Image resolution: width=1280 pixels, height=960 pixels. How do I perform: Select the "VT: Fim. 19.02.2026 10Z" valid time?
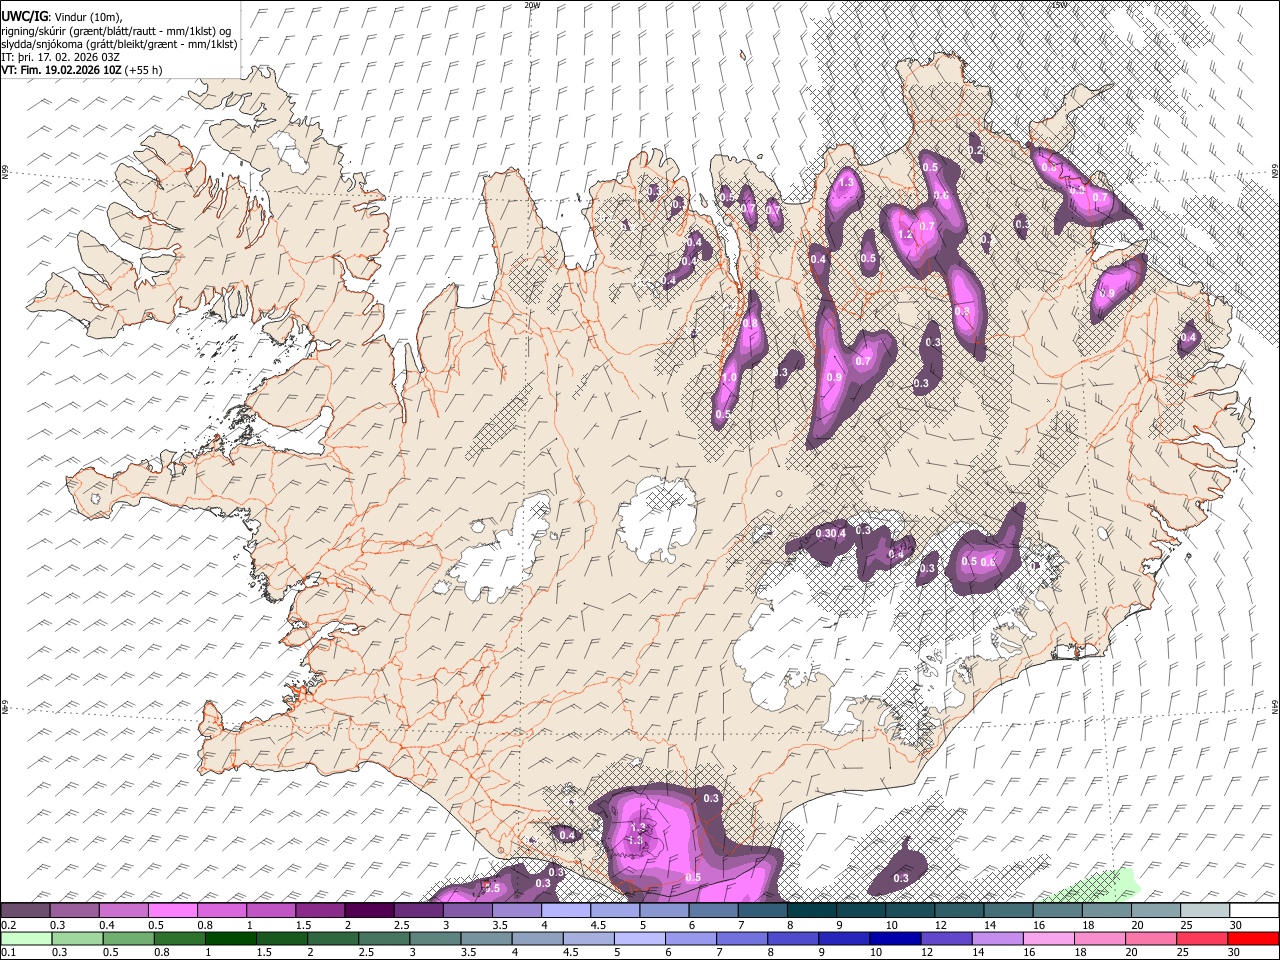[x=62, y=70]
